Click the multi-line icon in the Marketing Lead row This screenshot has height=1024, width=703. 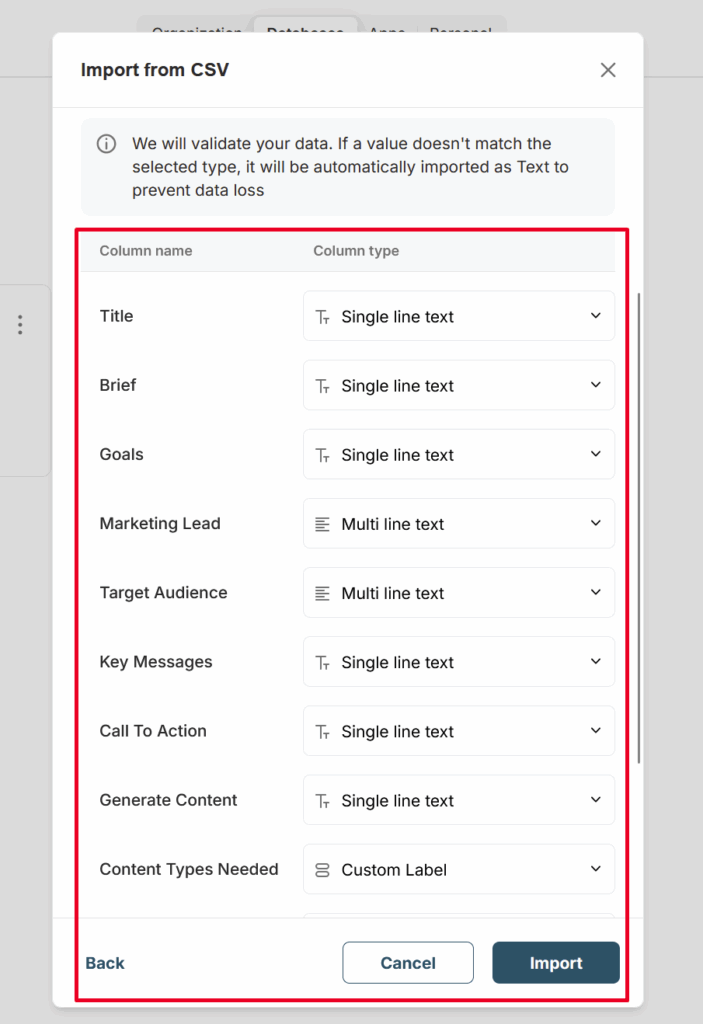click(322, 524)
